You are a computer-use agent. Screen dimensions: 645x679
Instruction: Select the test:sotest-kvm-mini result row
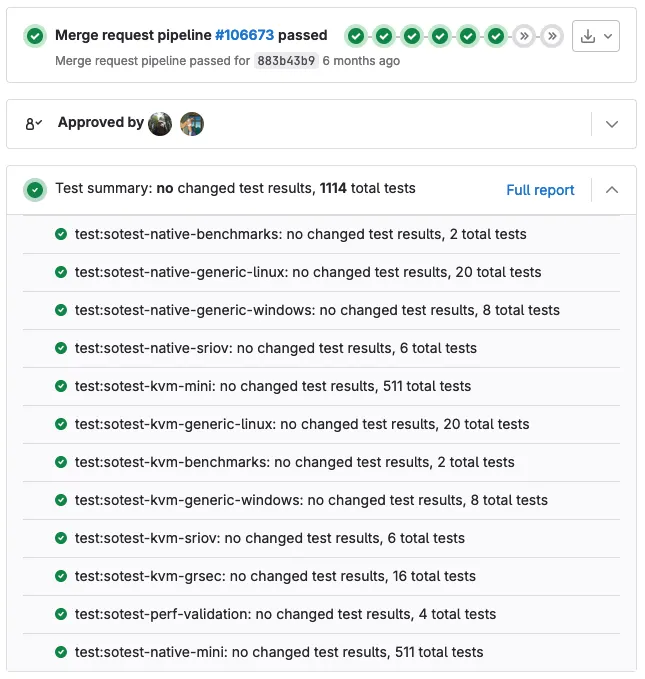[321, 386]
